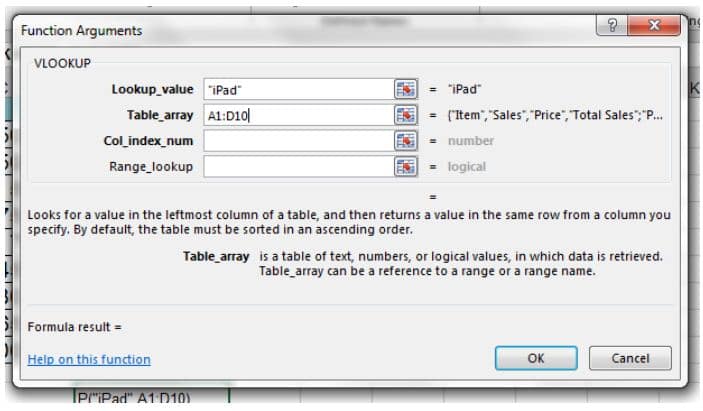Image resolution: width=703 pixels, height=411 pixels.
Task: Open the Help on this function link
Action: [x=89, y=359]
